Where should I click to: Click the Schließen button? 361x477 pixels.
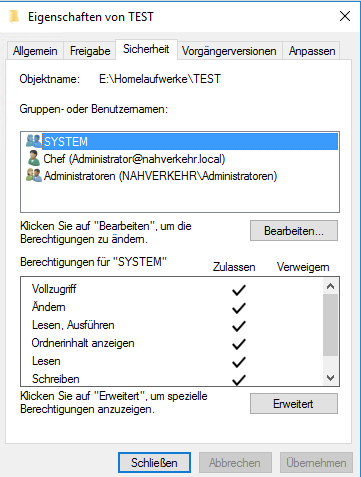(154, 463)
